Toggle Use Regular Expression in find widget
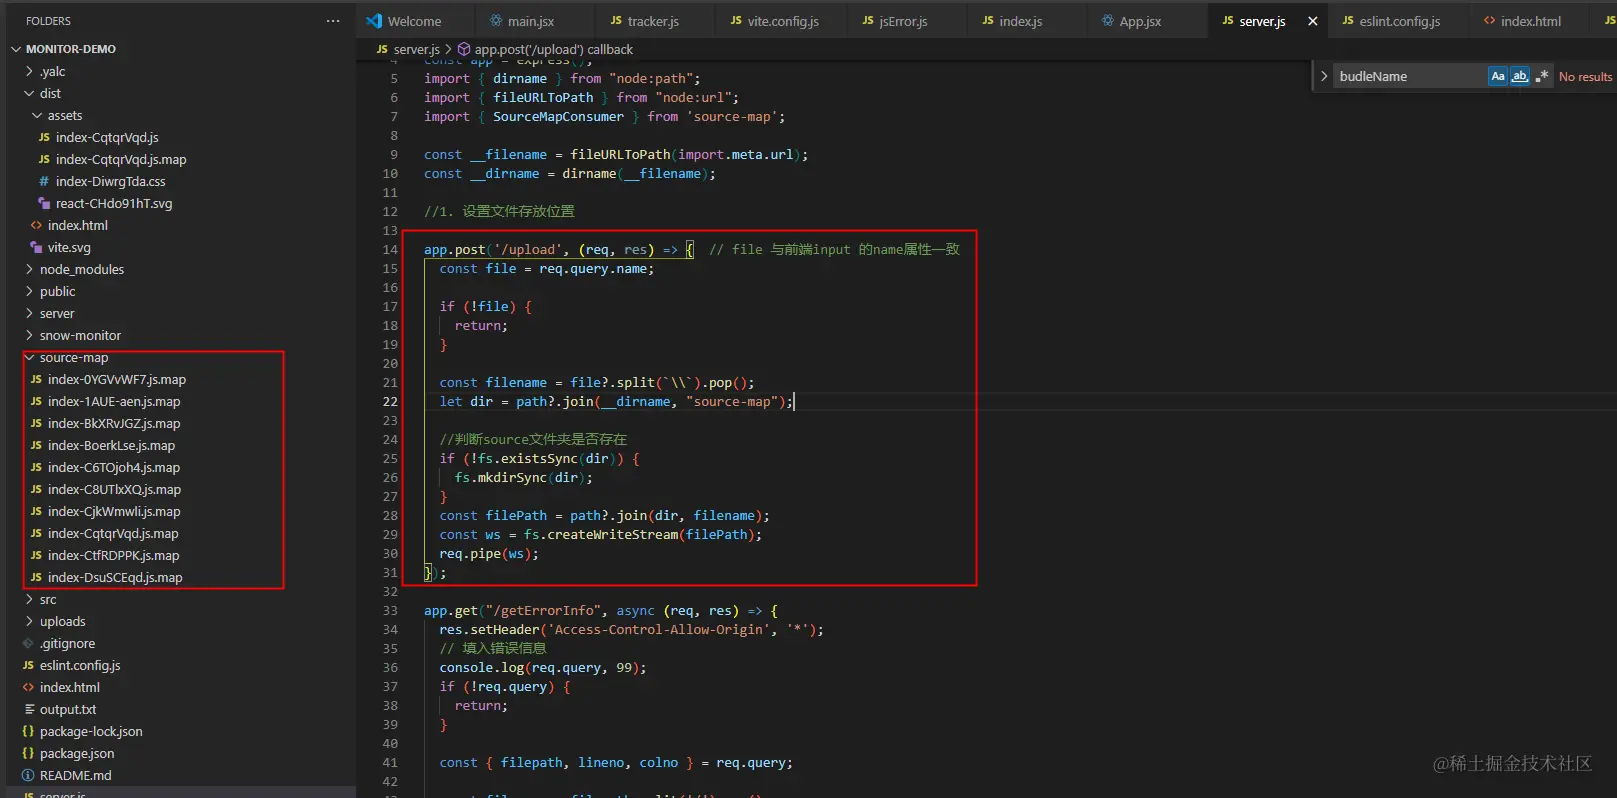The width and height of the screenshot is (1617, 798). click(x=1541, y=76)
